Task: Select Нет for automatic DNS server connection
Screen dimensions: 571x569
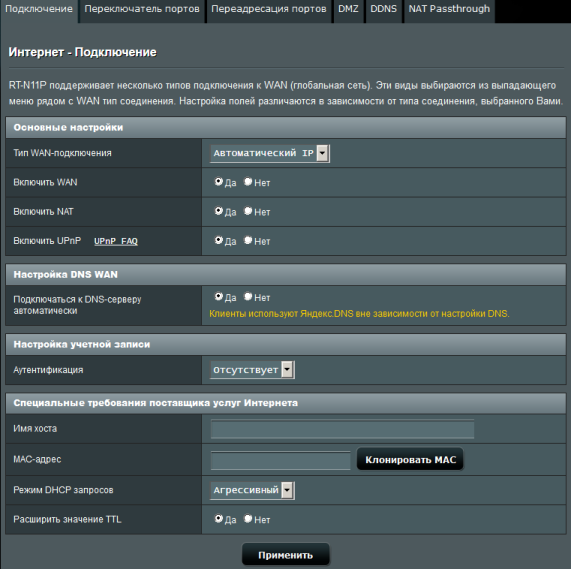Action: point(248,296)
